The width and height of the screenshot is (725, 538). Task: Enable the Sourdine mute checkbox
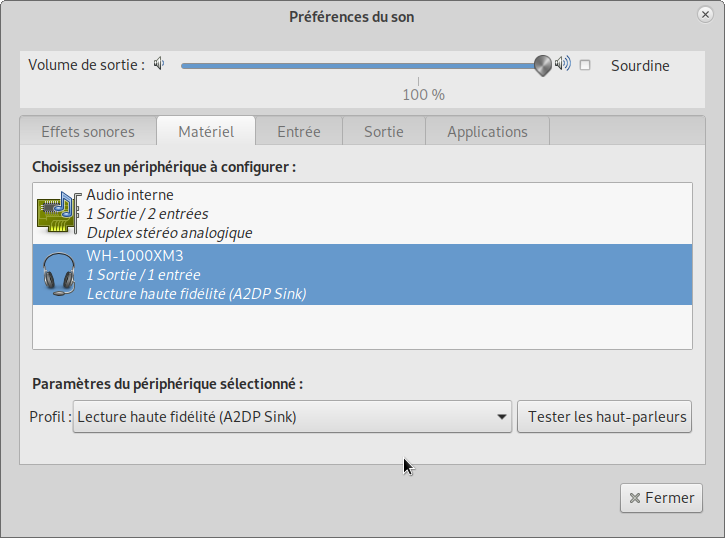pyautogui.click(x=586, y=66)
